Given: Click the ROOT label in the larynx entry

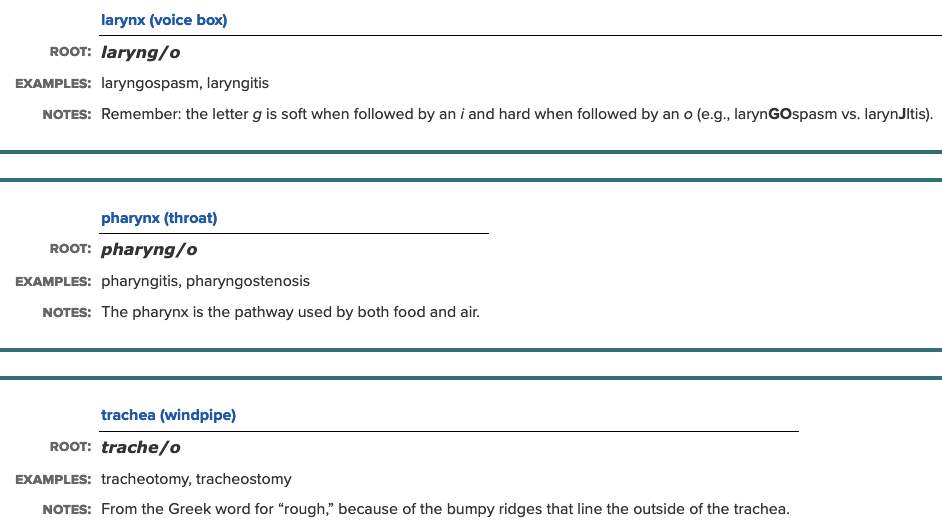Looking at the screenshot, I should pos(70,52).
